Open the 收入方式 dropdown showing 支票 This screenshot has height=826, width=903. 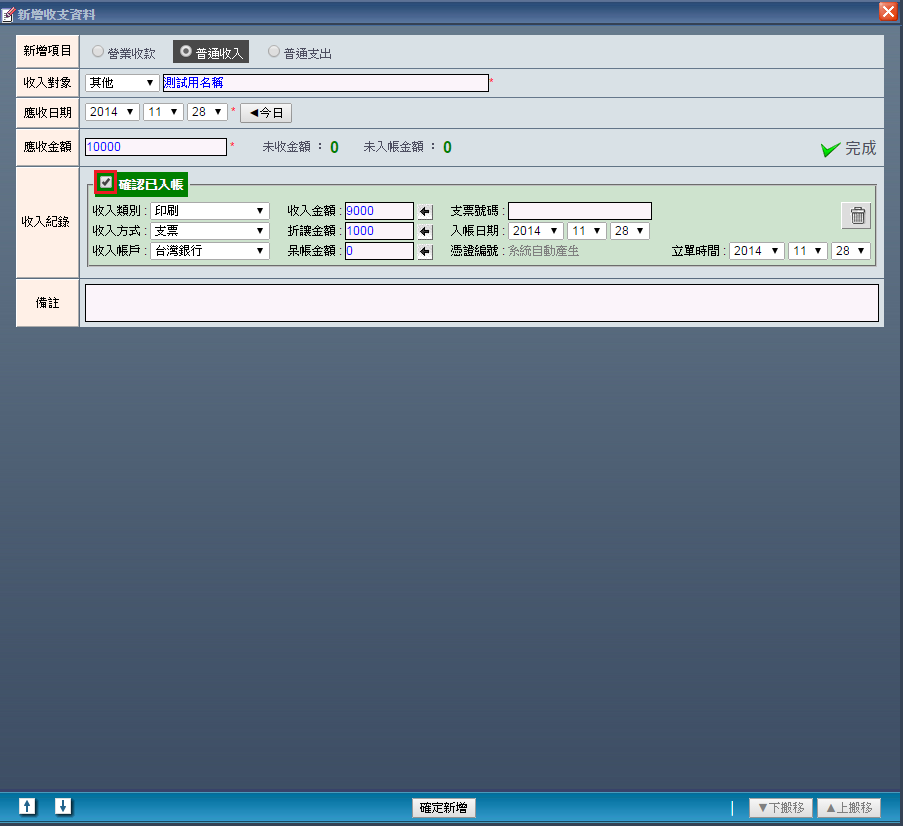click(x=209, y=231)
